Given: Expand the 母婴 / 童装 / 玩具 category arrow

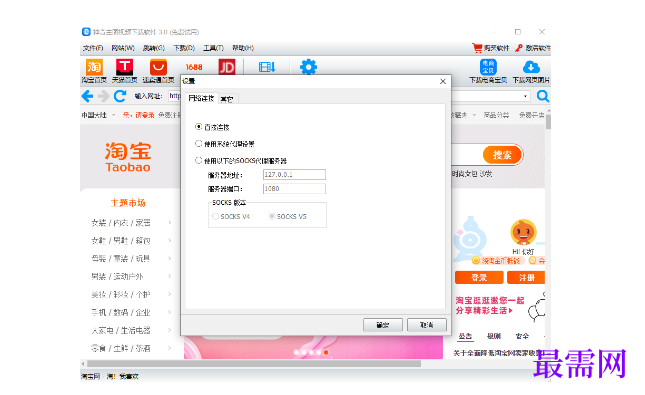Looking at the screenshot, I should coord(169,258).
